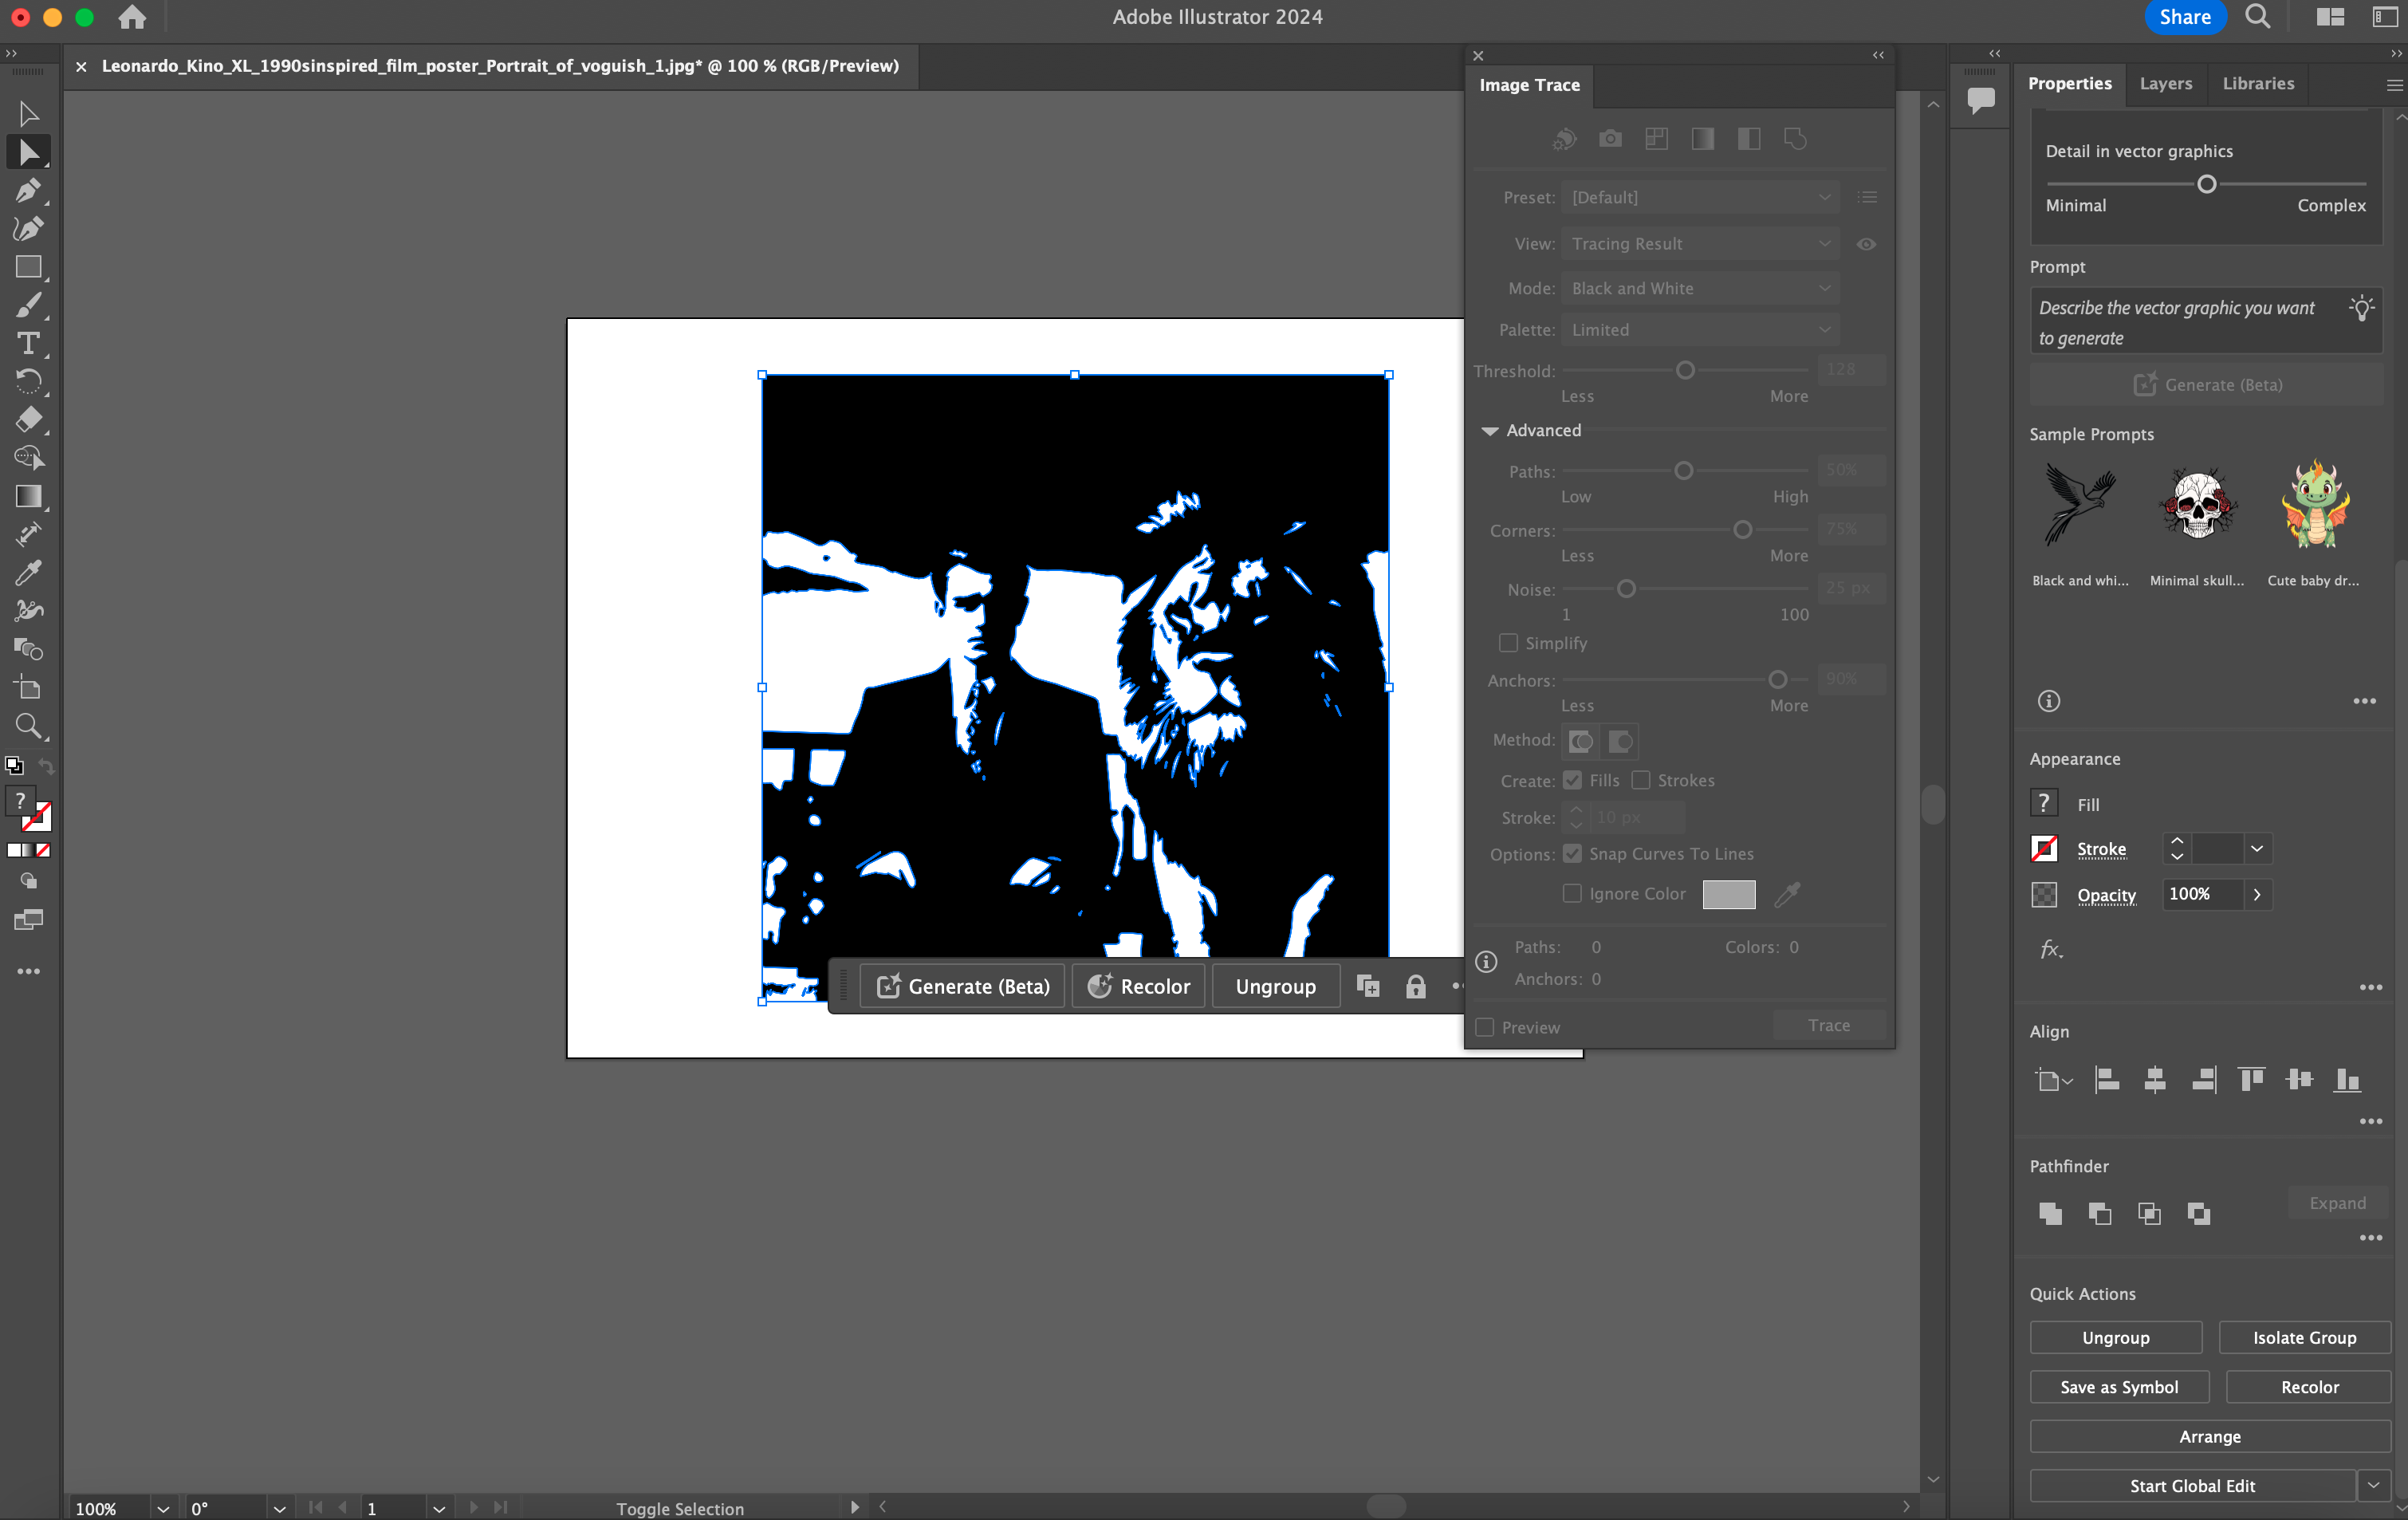Enable the Ignore Color checkbox
2408x1520 pixels.
click(1572, 893)
